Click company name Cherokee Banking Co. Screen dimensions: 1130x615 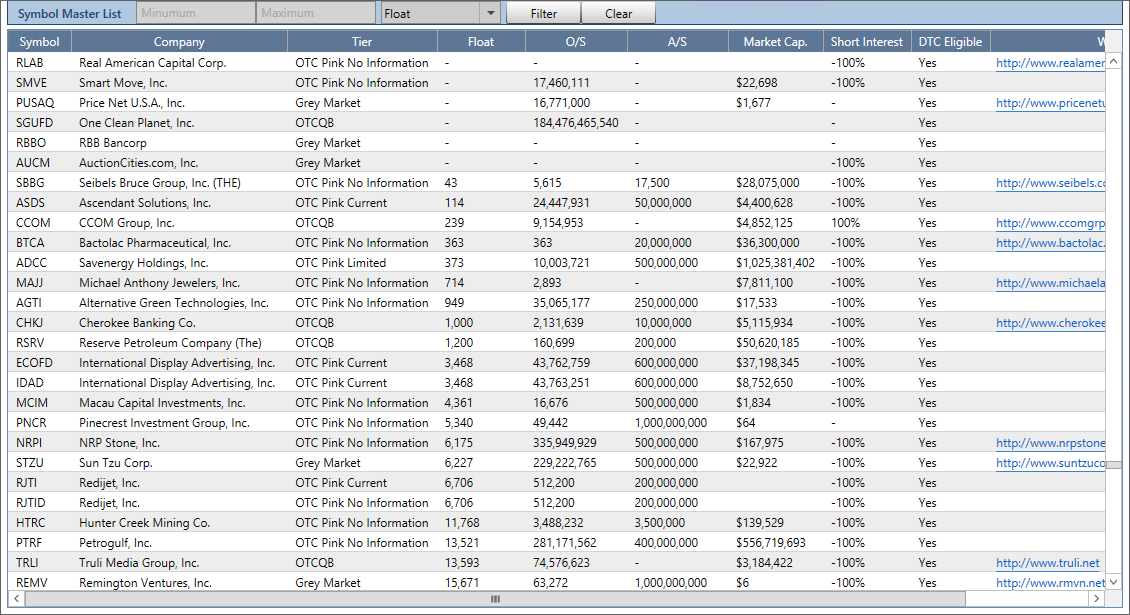click(138, 323)
